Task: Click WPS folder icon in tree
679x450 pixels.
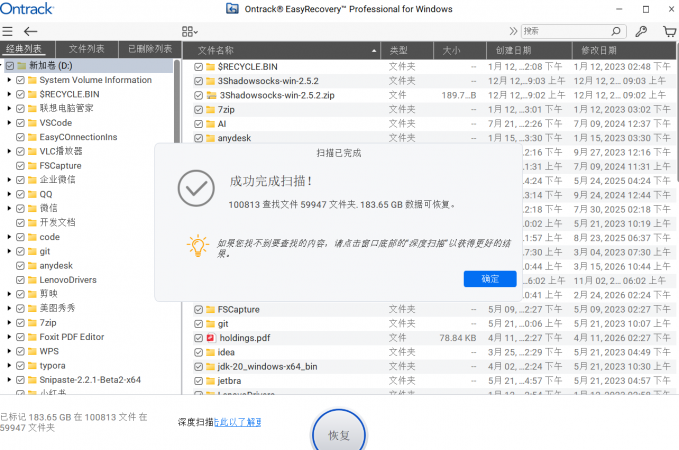Action: tap(32, 351)
